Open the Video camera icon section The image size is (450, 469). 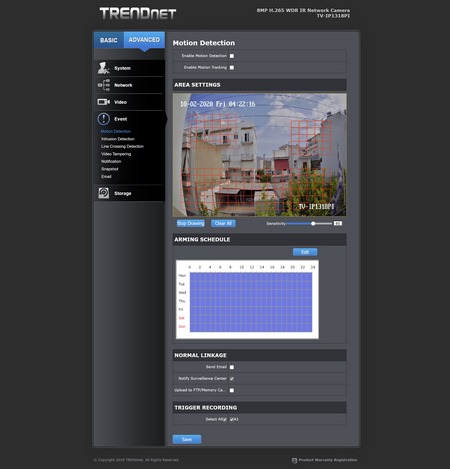(103, 102)
